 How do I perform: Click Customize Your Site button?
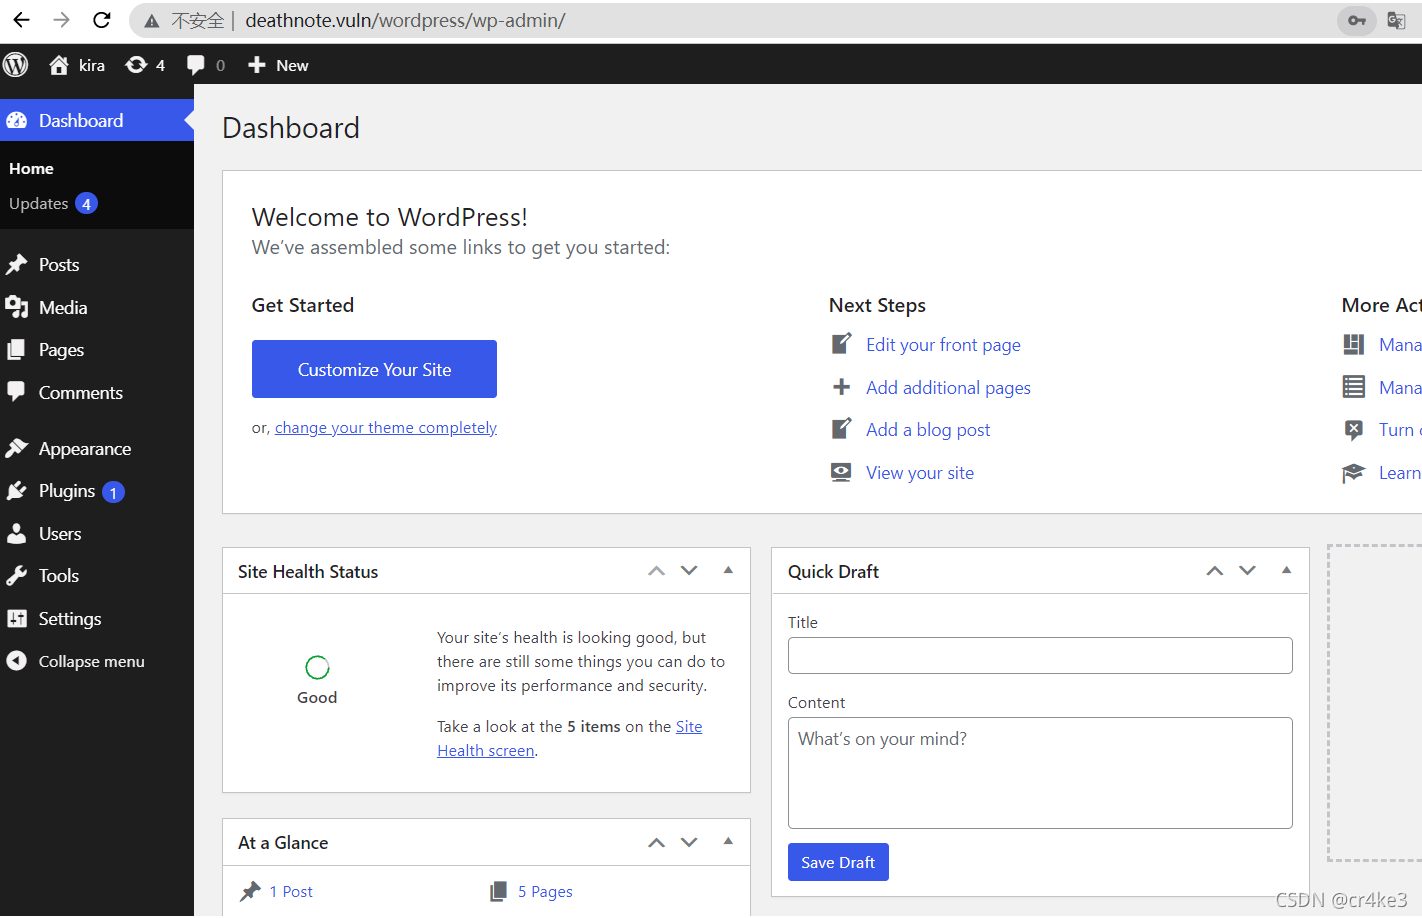click(x=374, y=369)
